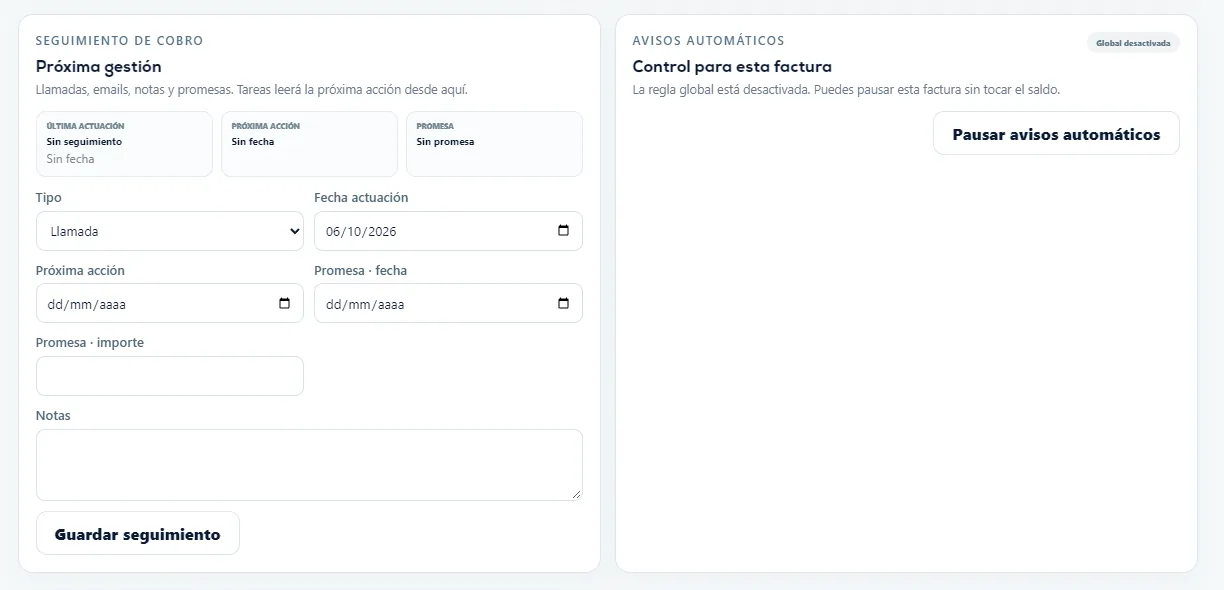
Task: Click the Próxima acción date field placeholder
Action: [x=87, y=304]
